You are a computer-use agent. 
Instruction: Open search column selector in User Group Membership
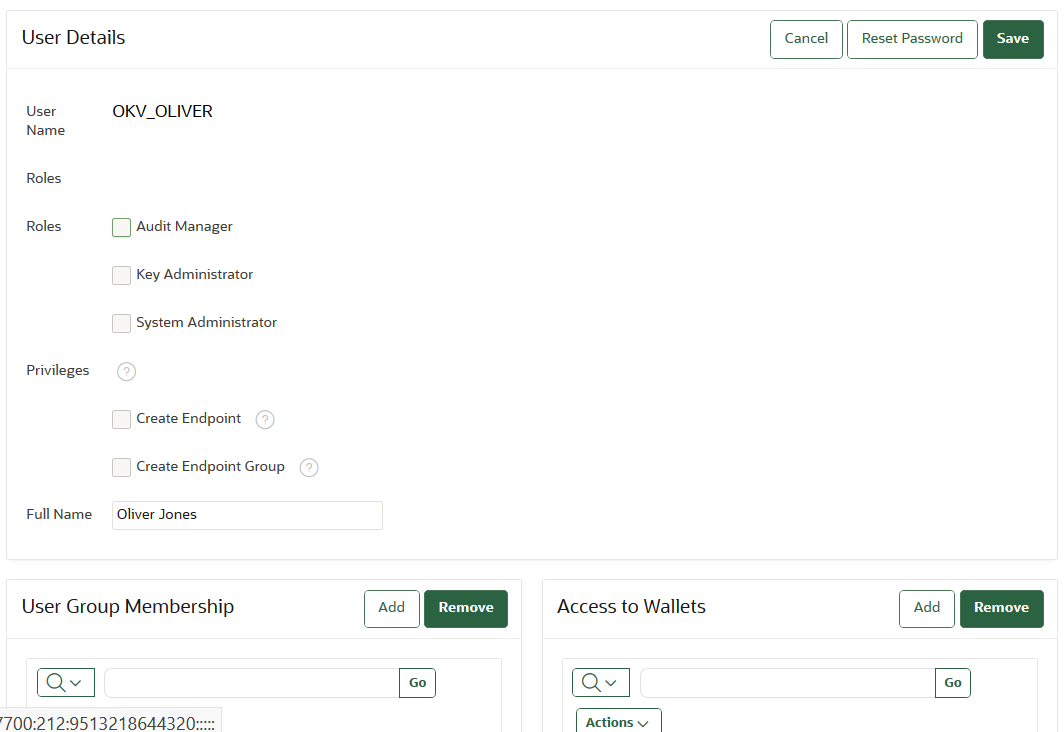(66, 682)
